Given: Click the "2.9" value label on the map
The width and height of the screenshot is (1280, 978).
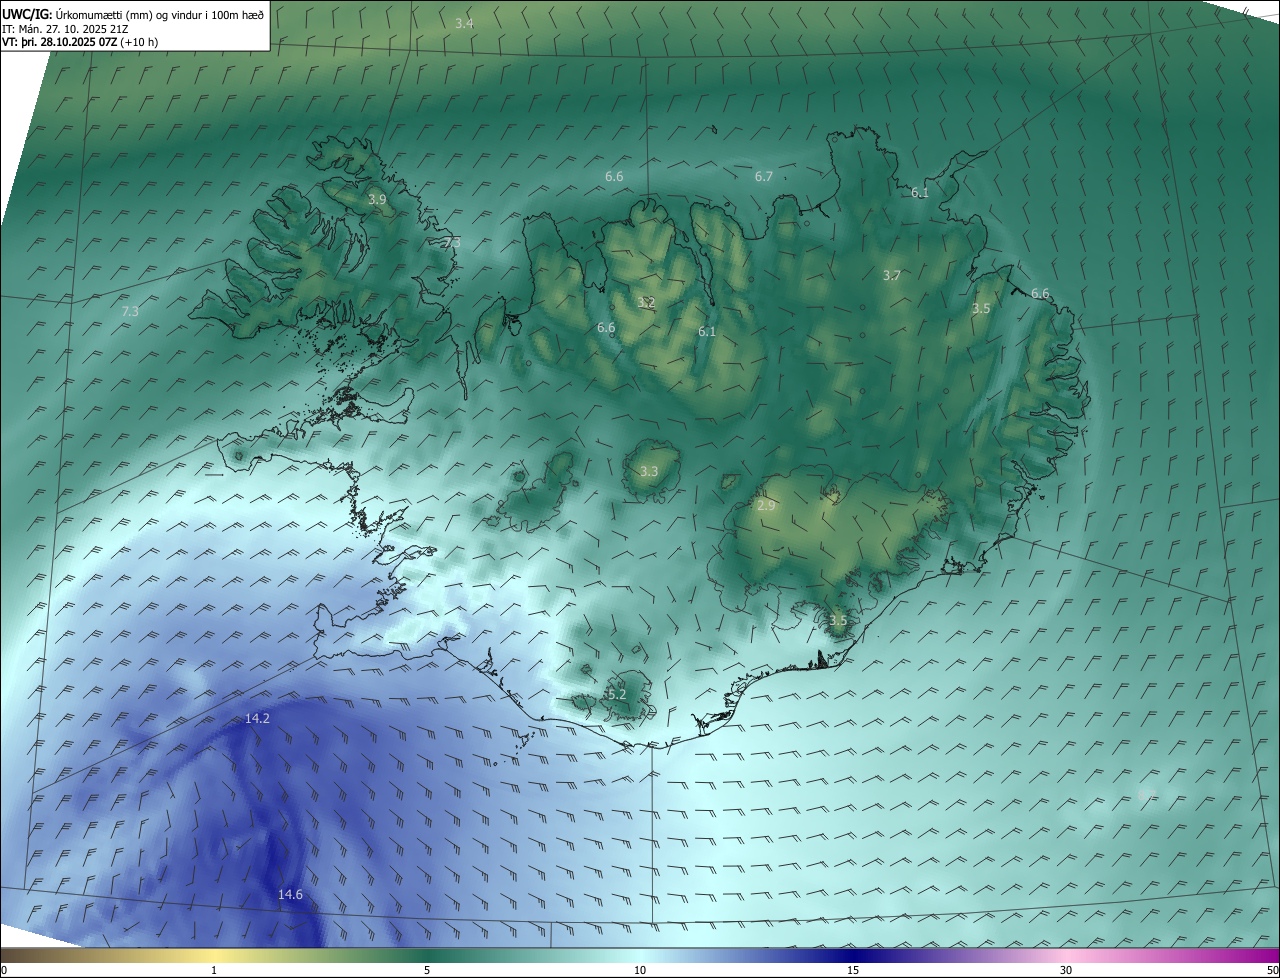Looking at the screenshot, I should tap(766, 506).
